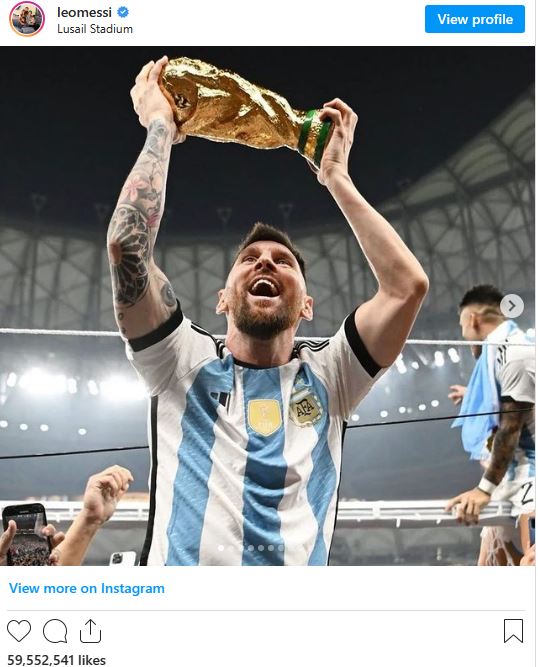Open comments with the speech bubble icon
This screenshot has height=667, width=538.
tap(55, 631)
